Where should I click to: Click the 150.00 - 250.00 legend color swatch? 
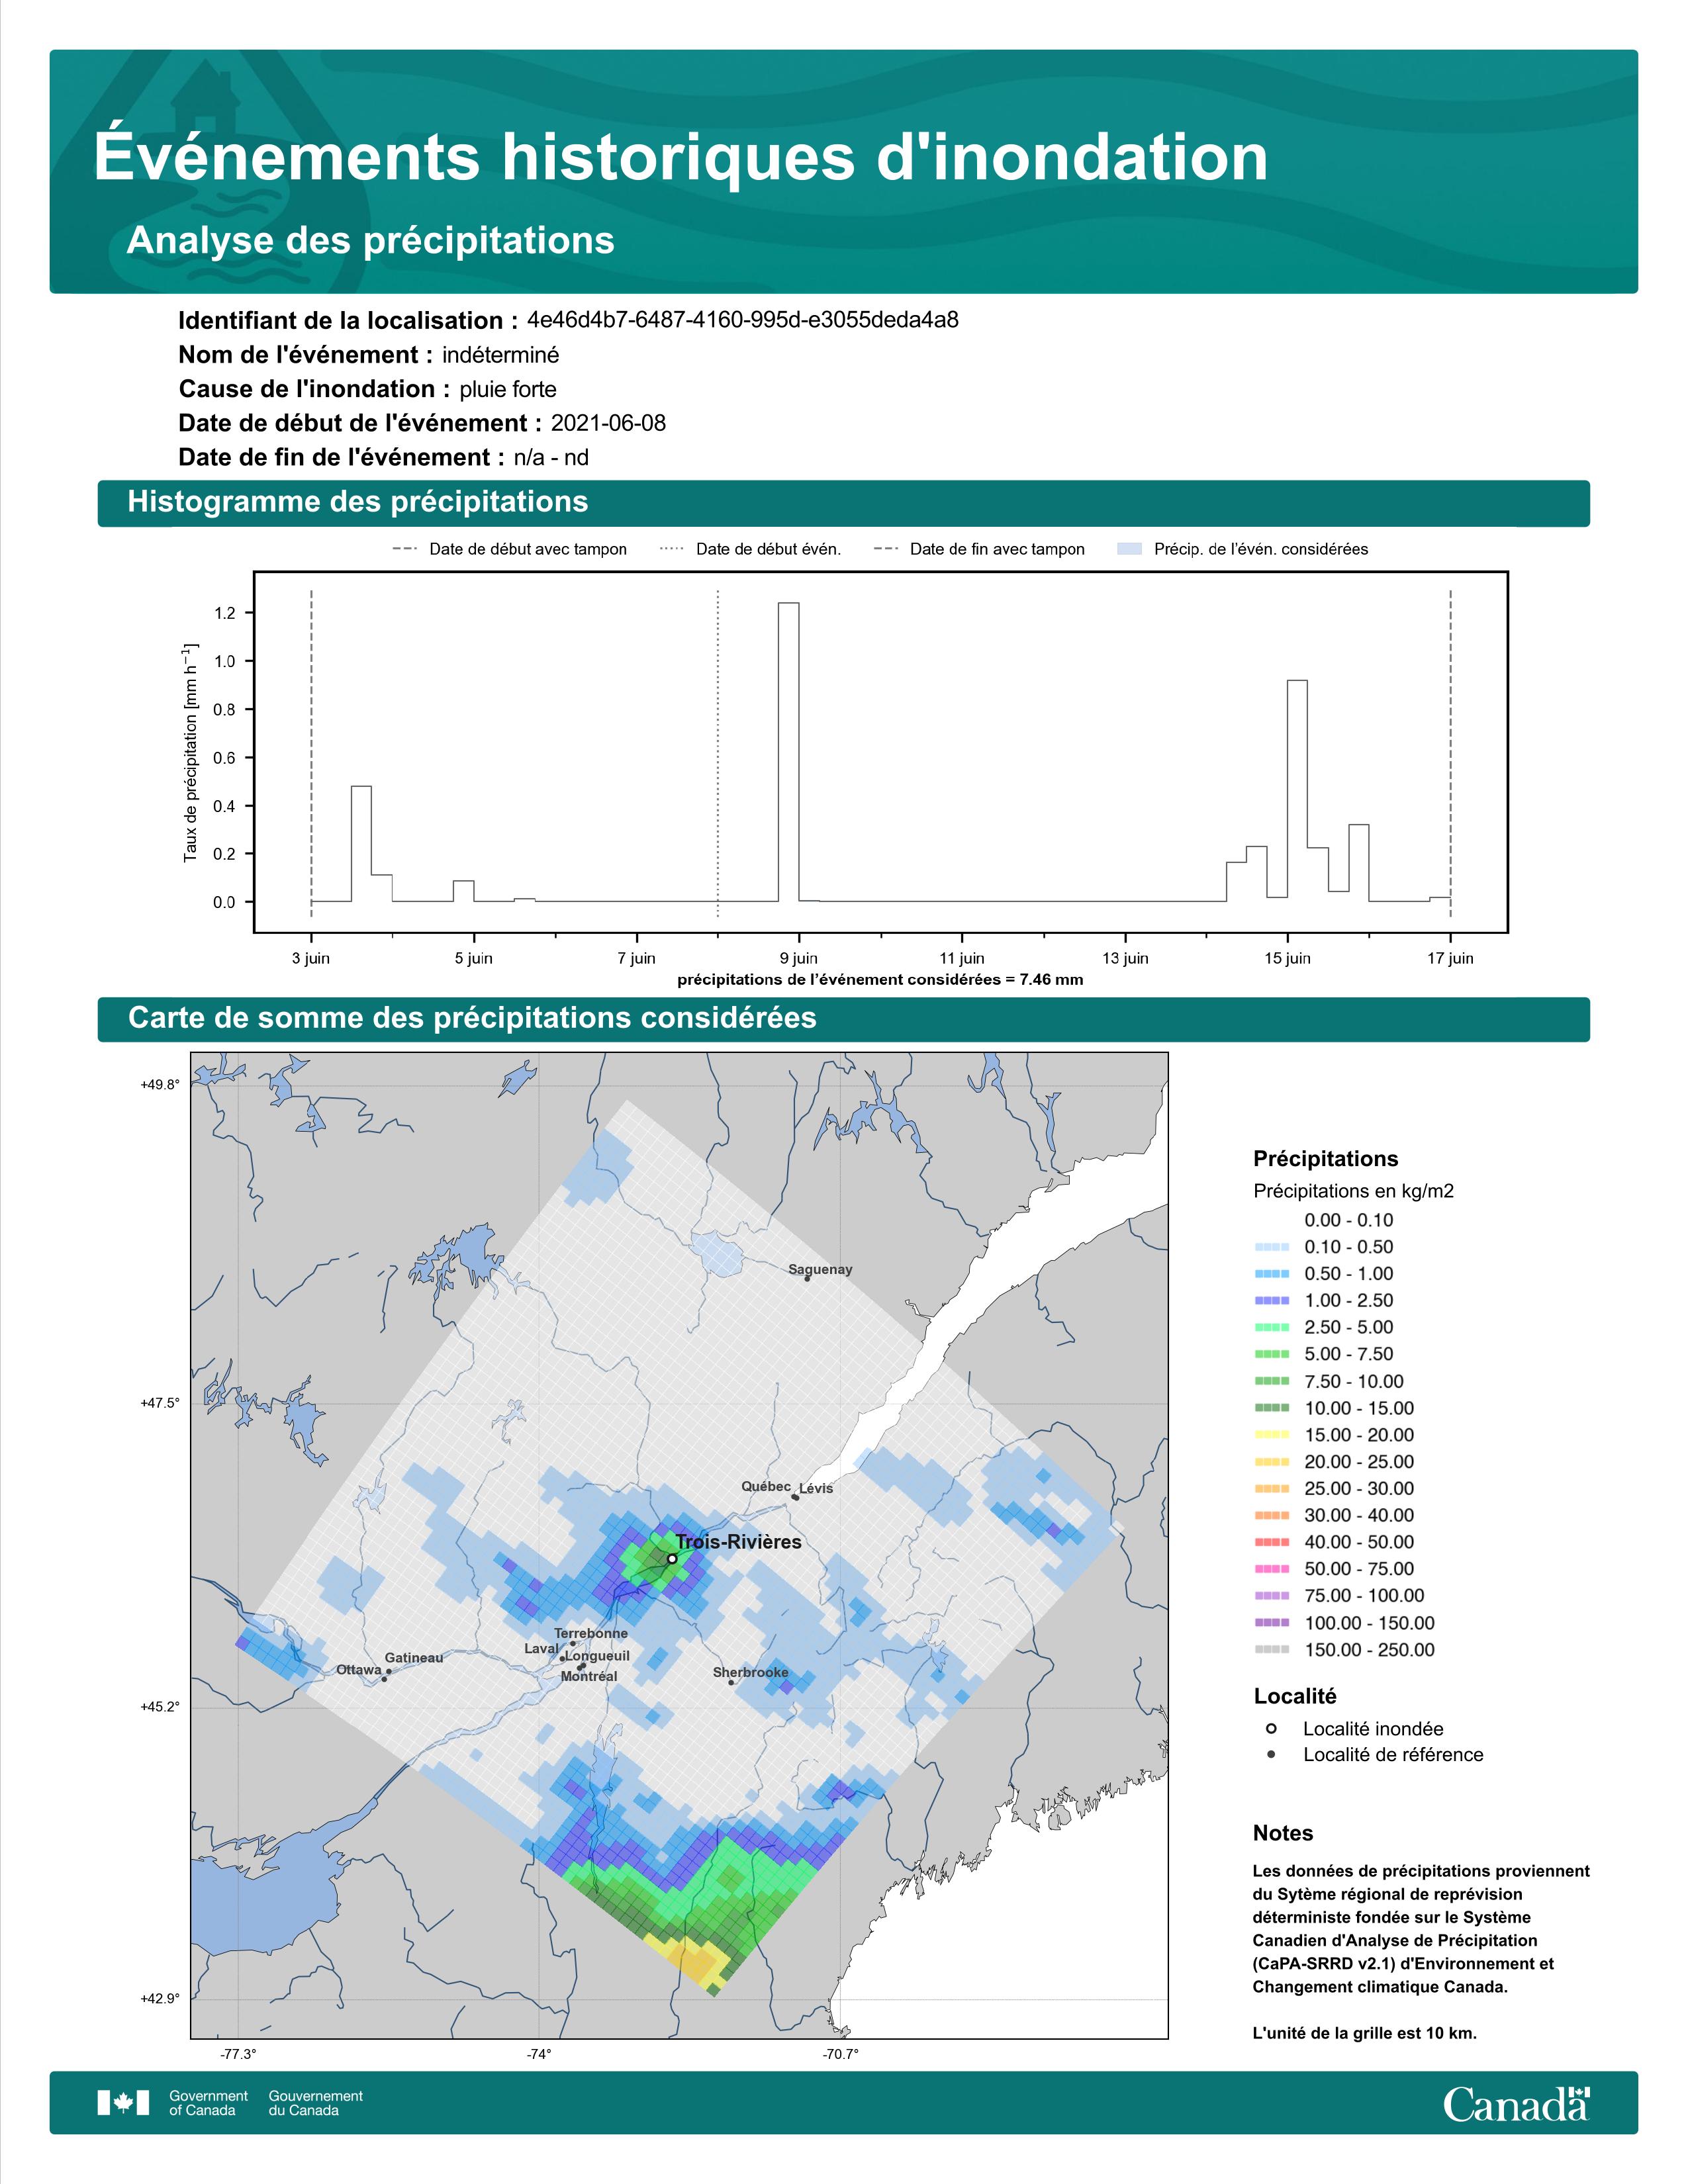point(1272,1650)
